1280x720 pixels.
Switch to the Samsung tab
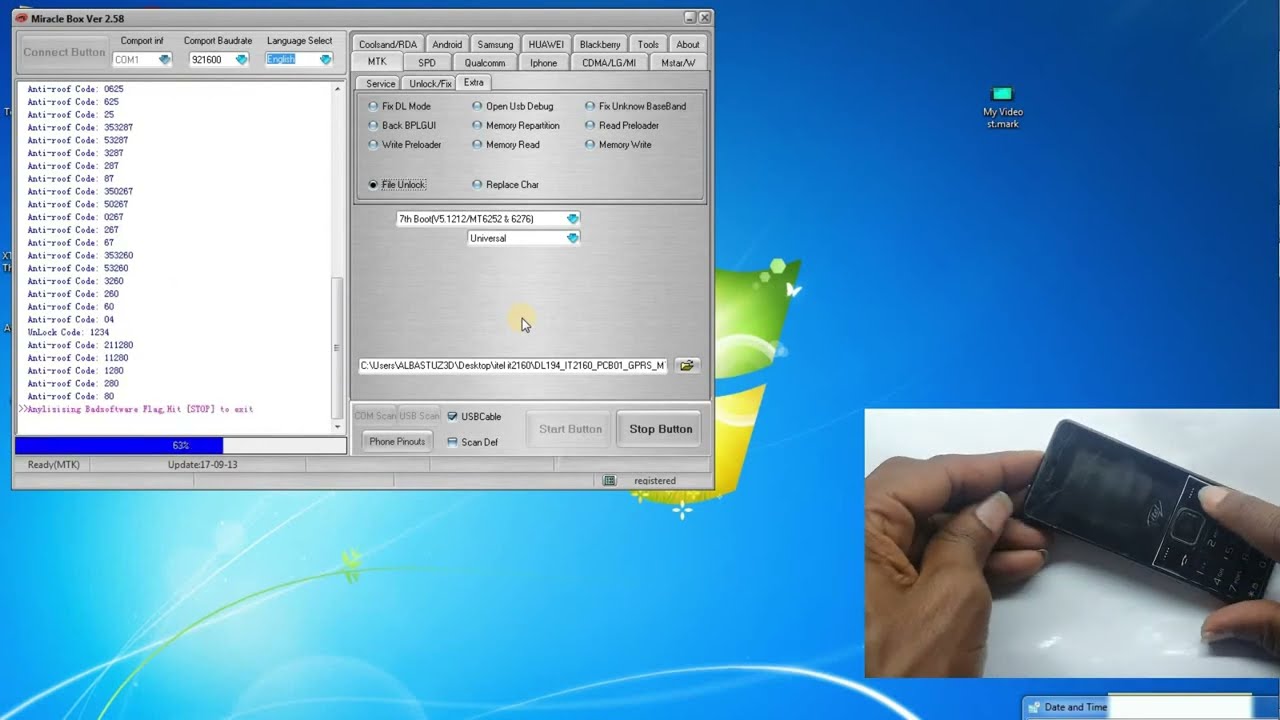[x=495, y=44]
